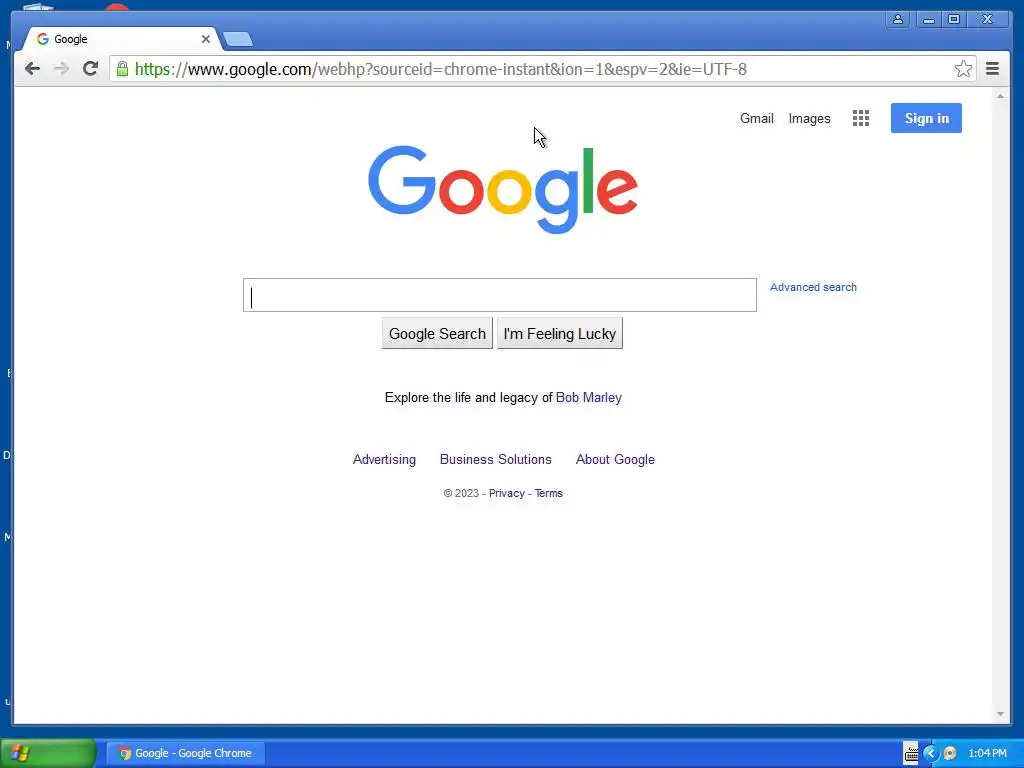Click the address bar URL
The height and width of the screenshot is (768, 1024).
[440, 69]
